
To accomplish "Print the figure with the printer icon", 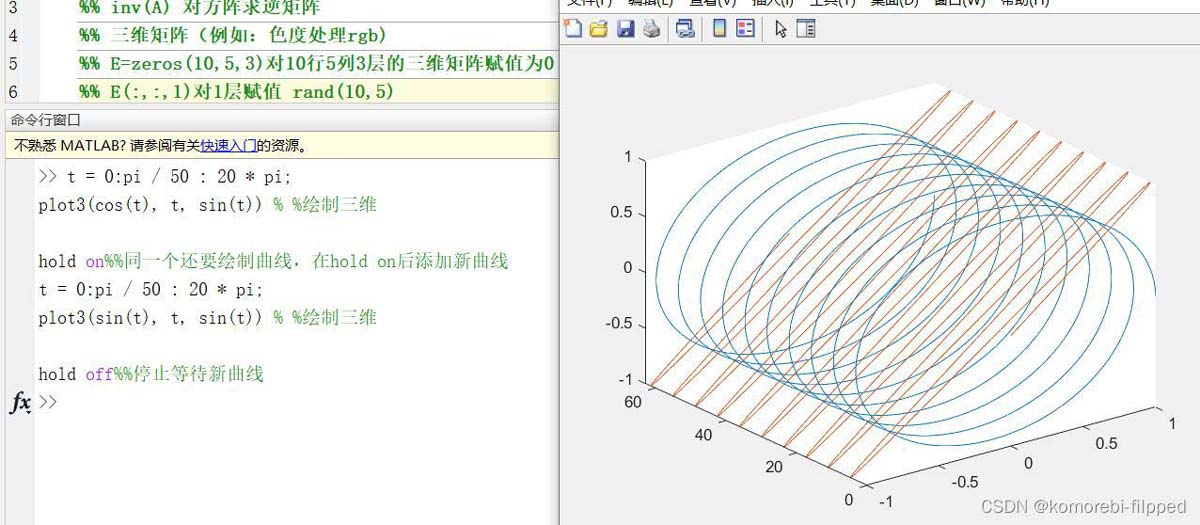I will 652,29.
